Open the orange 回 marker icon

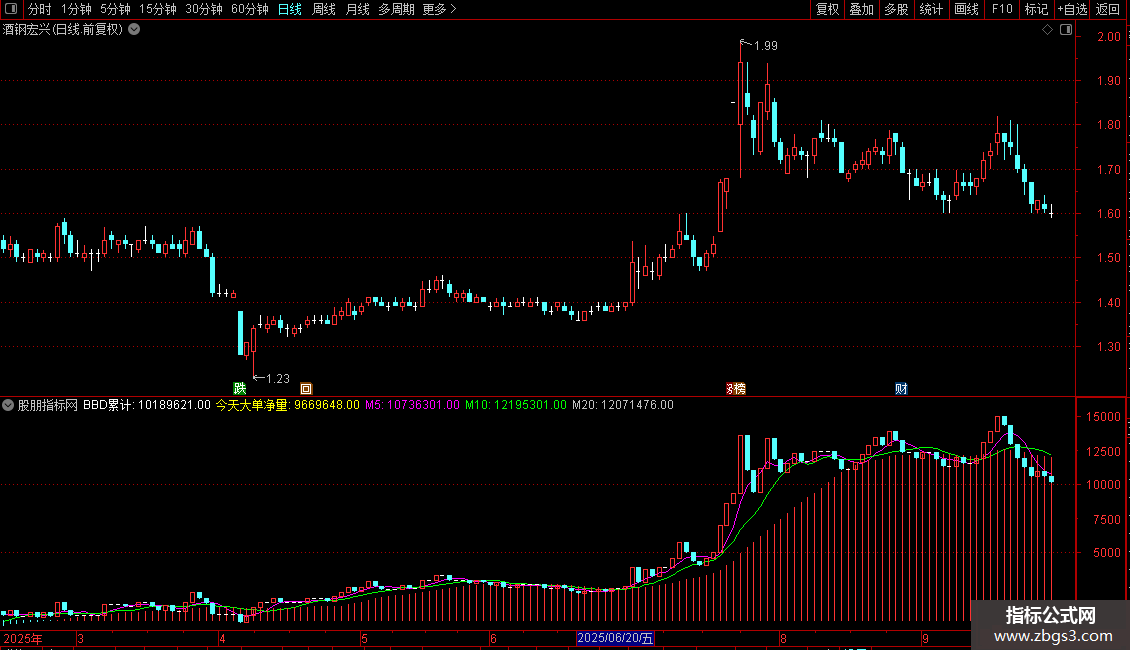[306, 388]
